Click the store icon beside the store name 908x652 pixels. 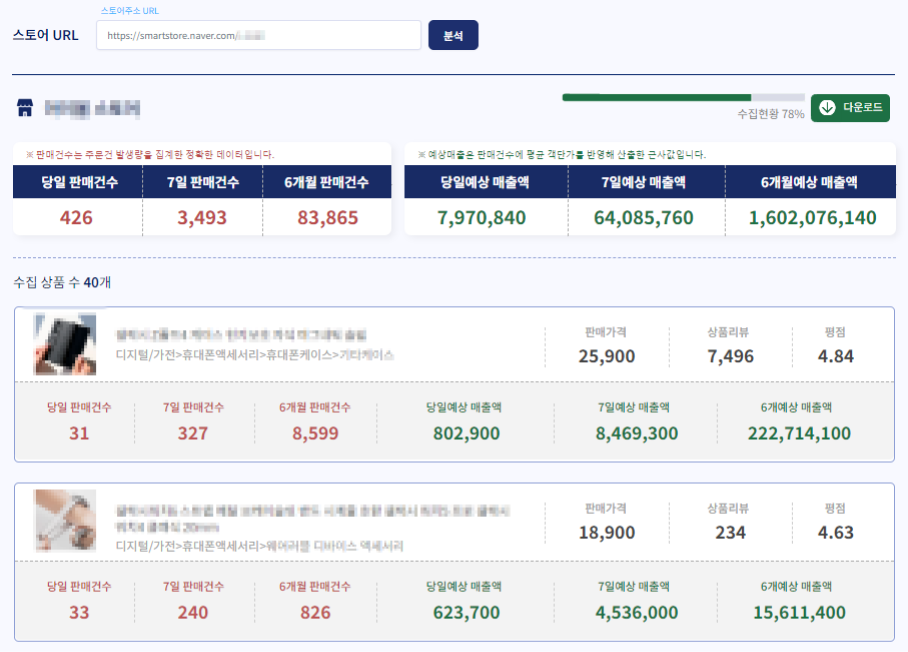pos(26,107)
